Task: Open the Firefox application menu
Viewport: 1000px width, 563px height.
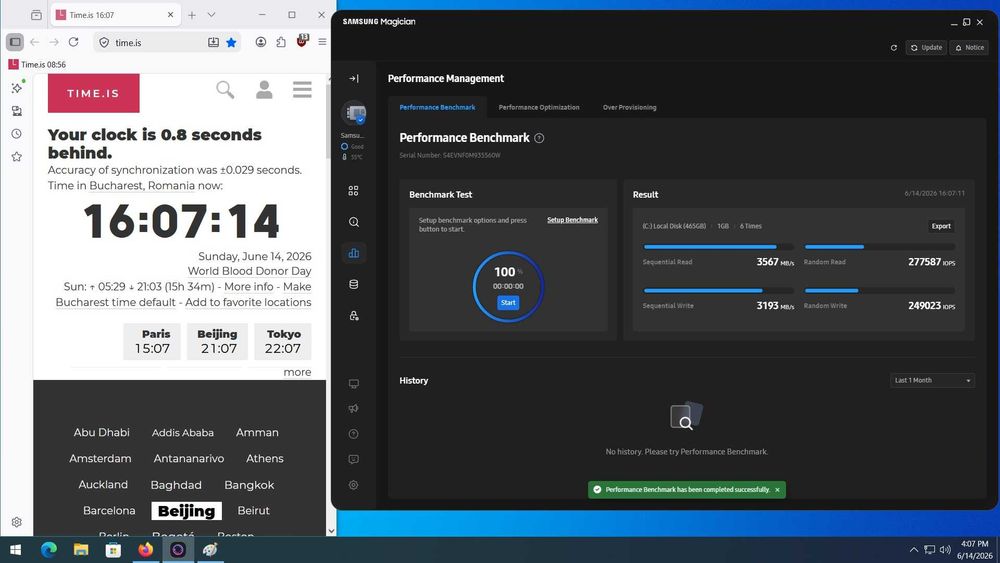Action: [x=322, y=42]
